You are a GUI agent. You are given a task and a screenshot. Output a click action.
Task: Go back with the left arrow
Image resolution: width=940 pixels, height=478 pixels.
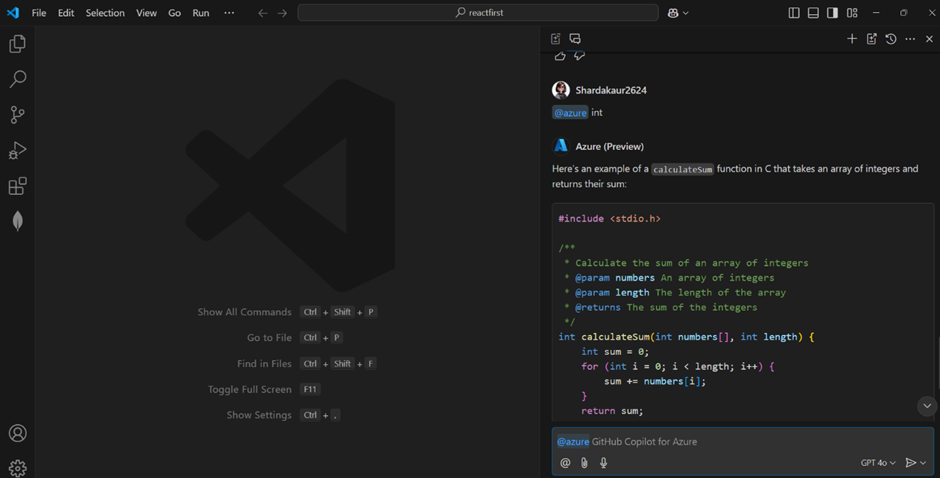(263, 13)
